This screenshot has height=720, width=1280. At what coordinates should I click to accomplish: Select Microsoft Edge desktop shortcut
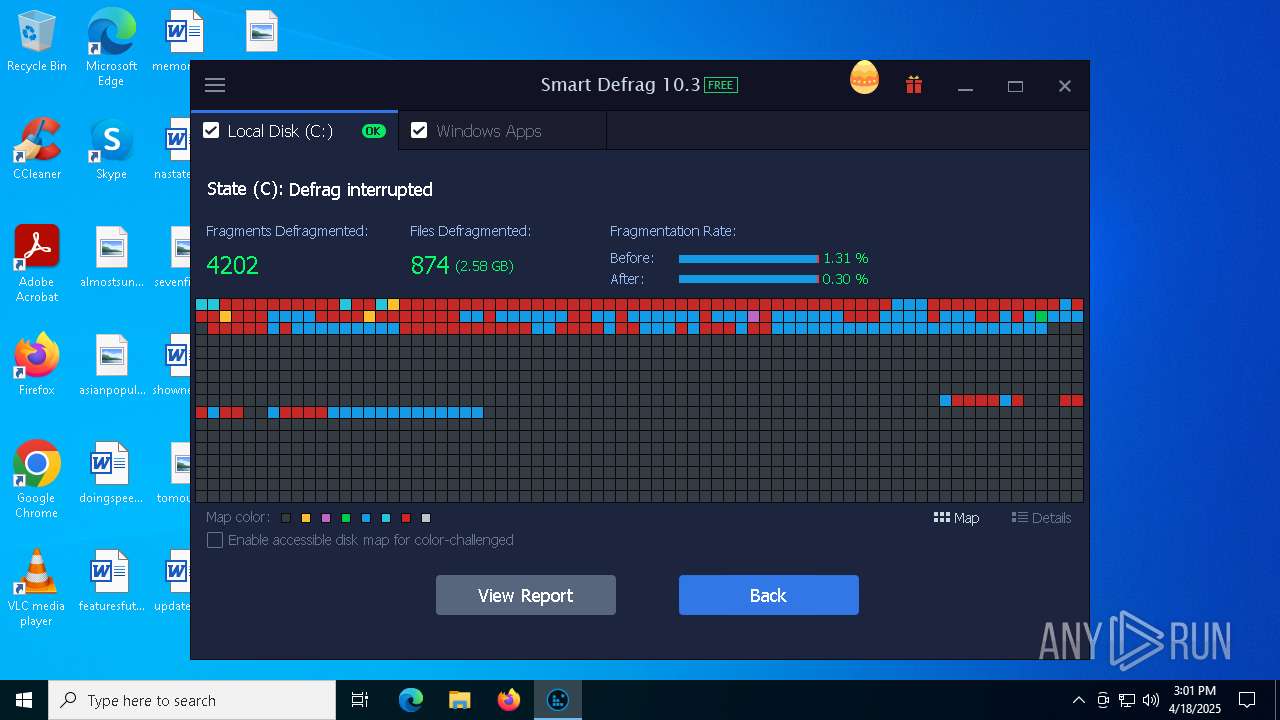point(111,48)
